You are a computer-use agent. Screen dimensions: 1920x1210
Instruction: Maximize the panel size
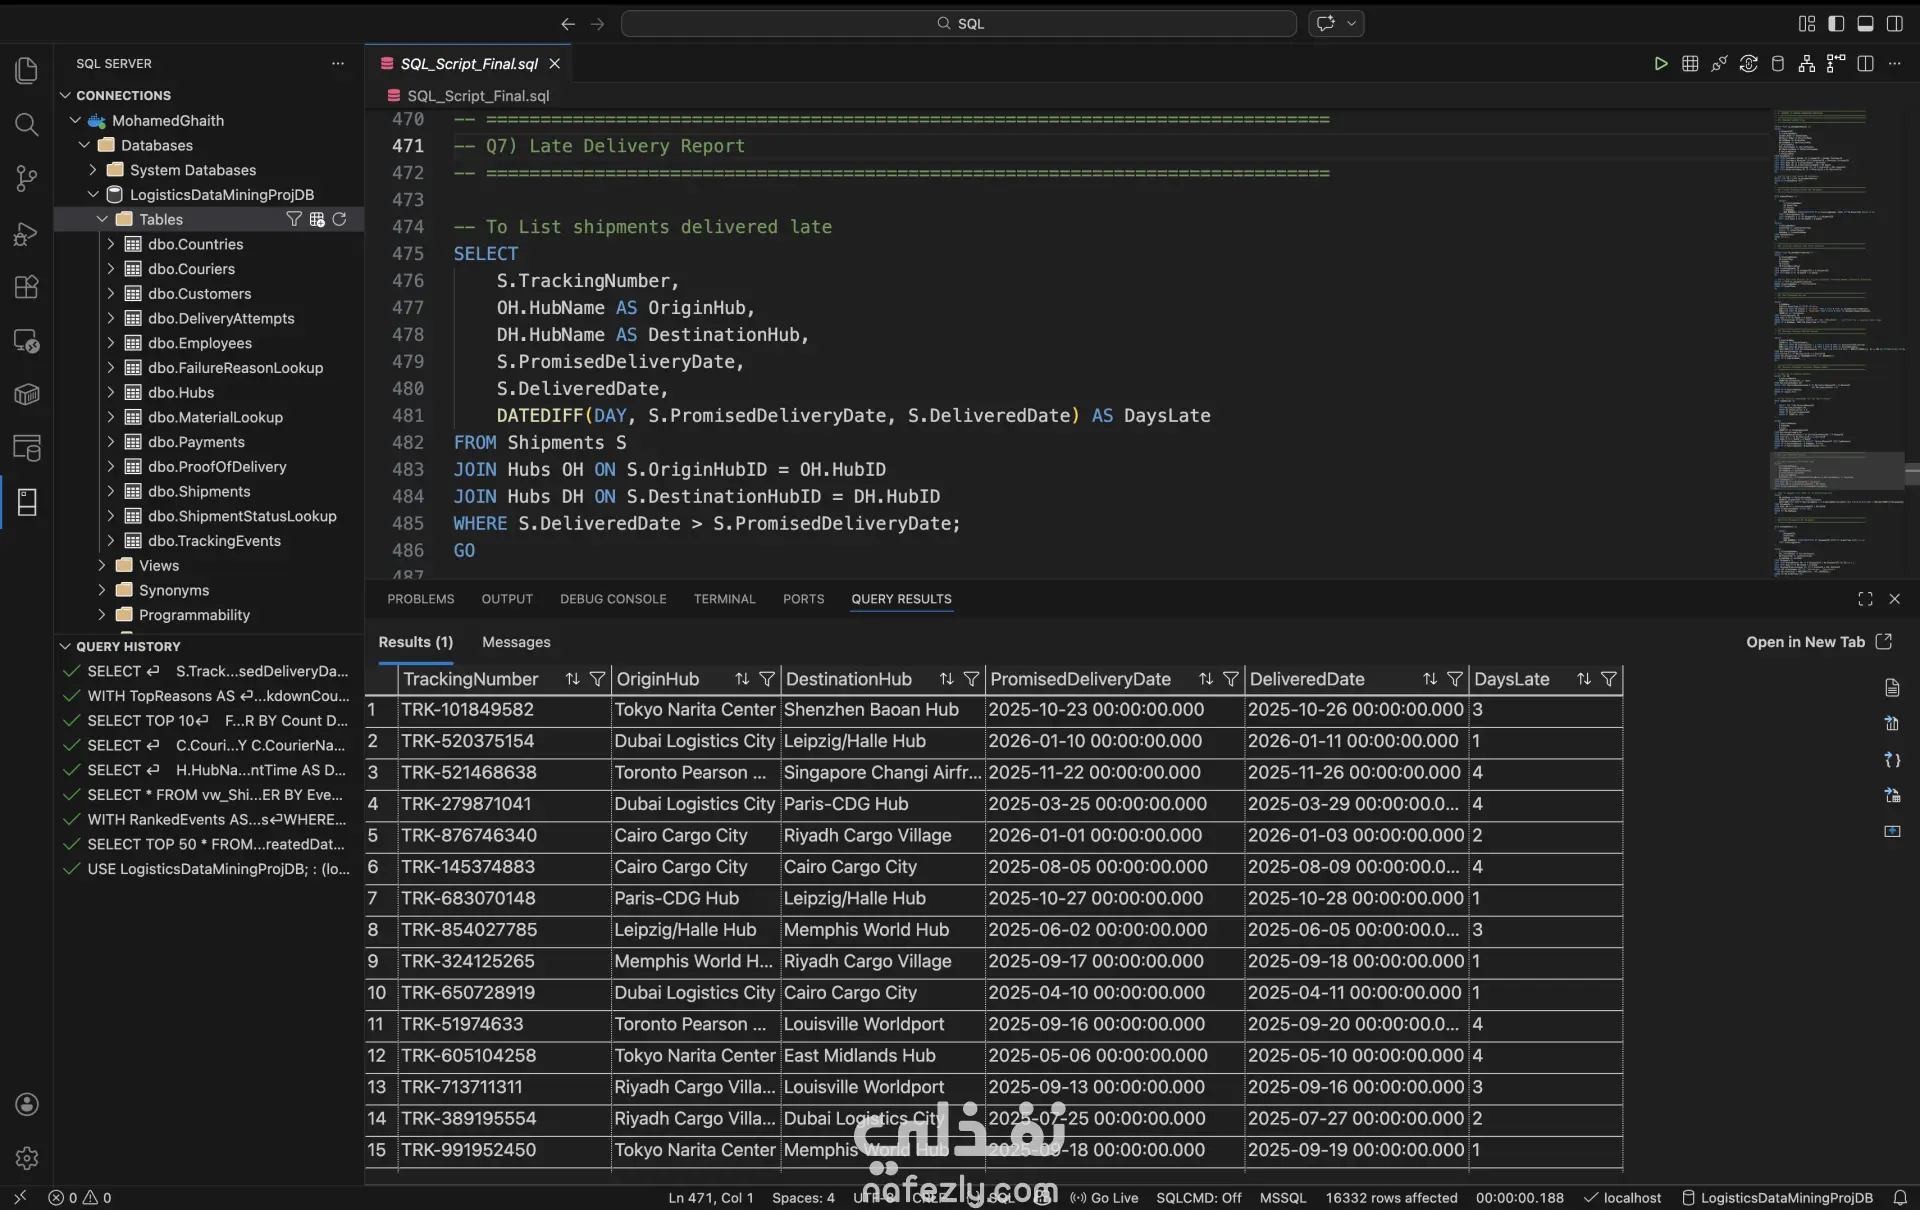click(1865, 599)
